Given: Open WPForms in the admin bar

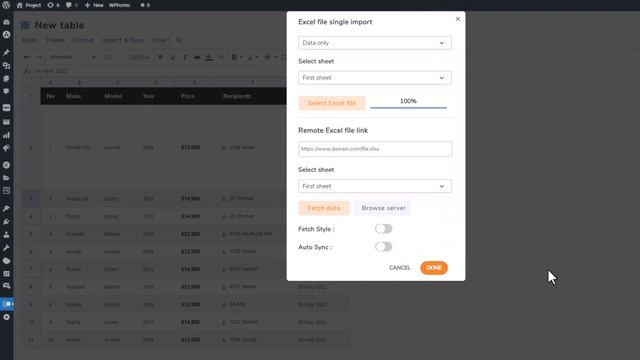Looking at the screenshot, I should (x=119, y=5).
